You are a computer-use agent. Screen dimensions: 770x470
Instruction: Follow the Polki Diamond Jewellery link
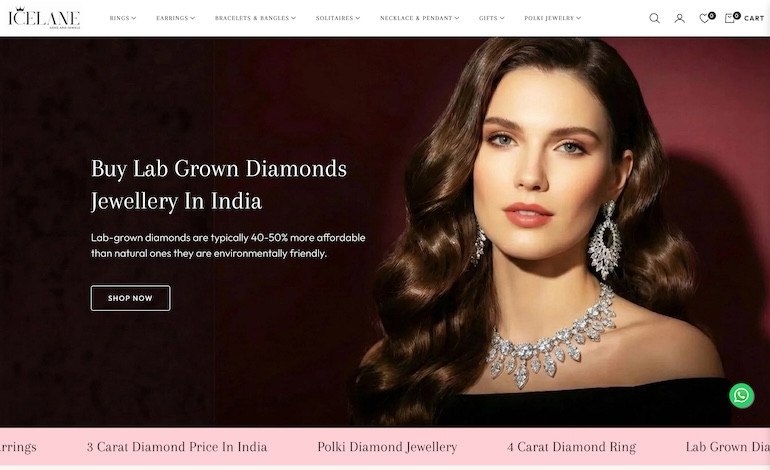[x=387, y=447]
